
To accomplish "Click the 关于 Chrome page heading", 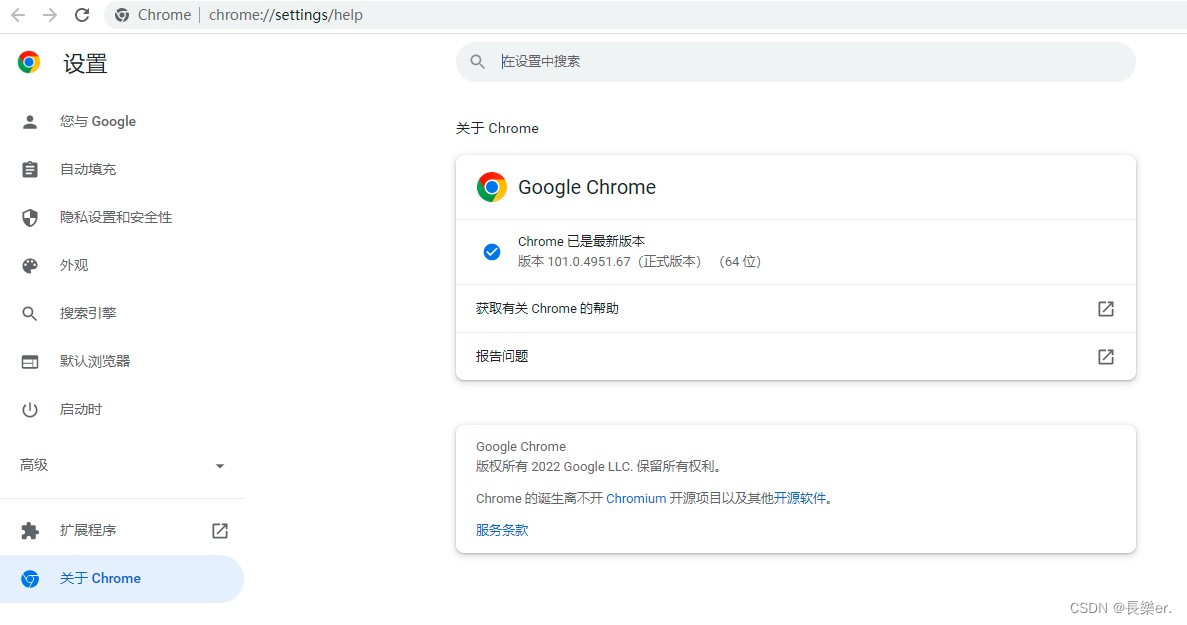I will (x=497, y=129).
